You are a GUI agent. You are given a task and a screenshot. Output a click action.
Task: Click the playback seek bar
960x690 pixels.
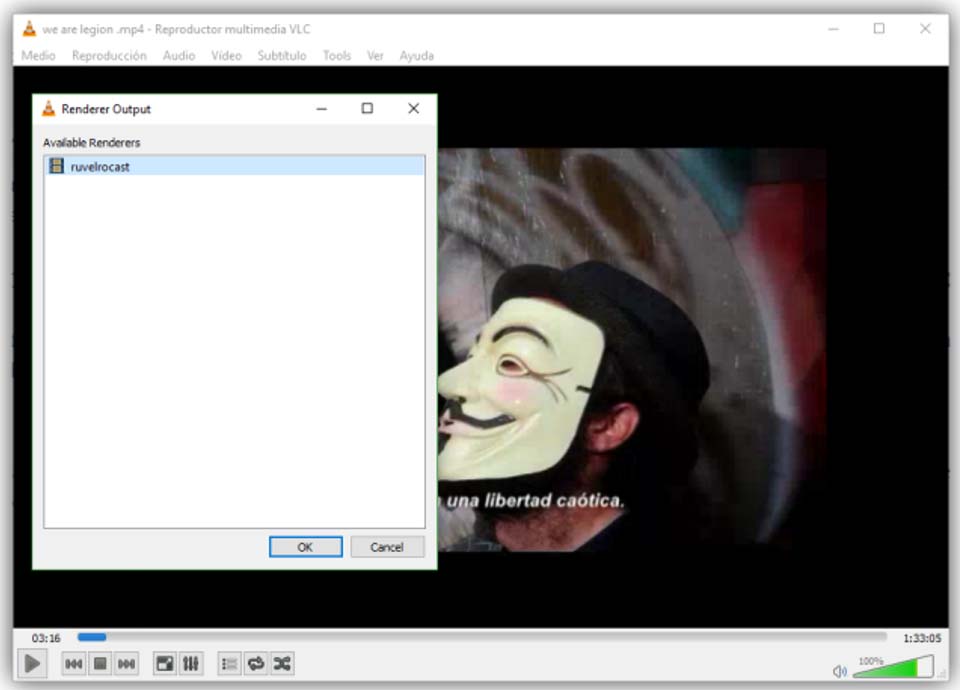pos(482,637)
